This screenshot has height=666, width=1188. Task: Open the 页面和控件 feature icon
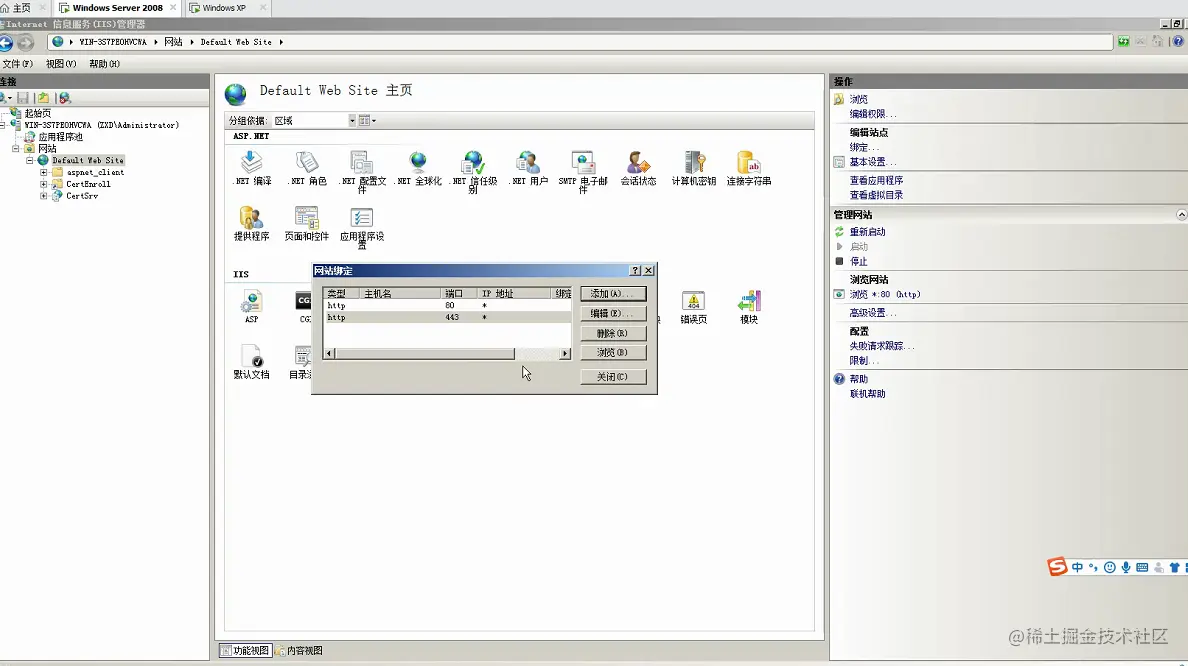[x=306, y=224]
